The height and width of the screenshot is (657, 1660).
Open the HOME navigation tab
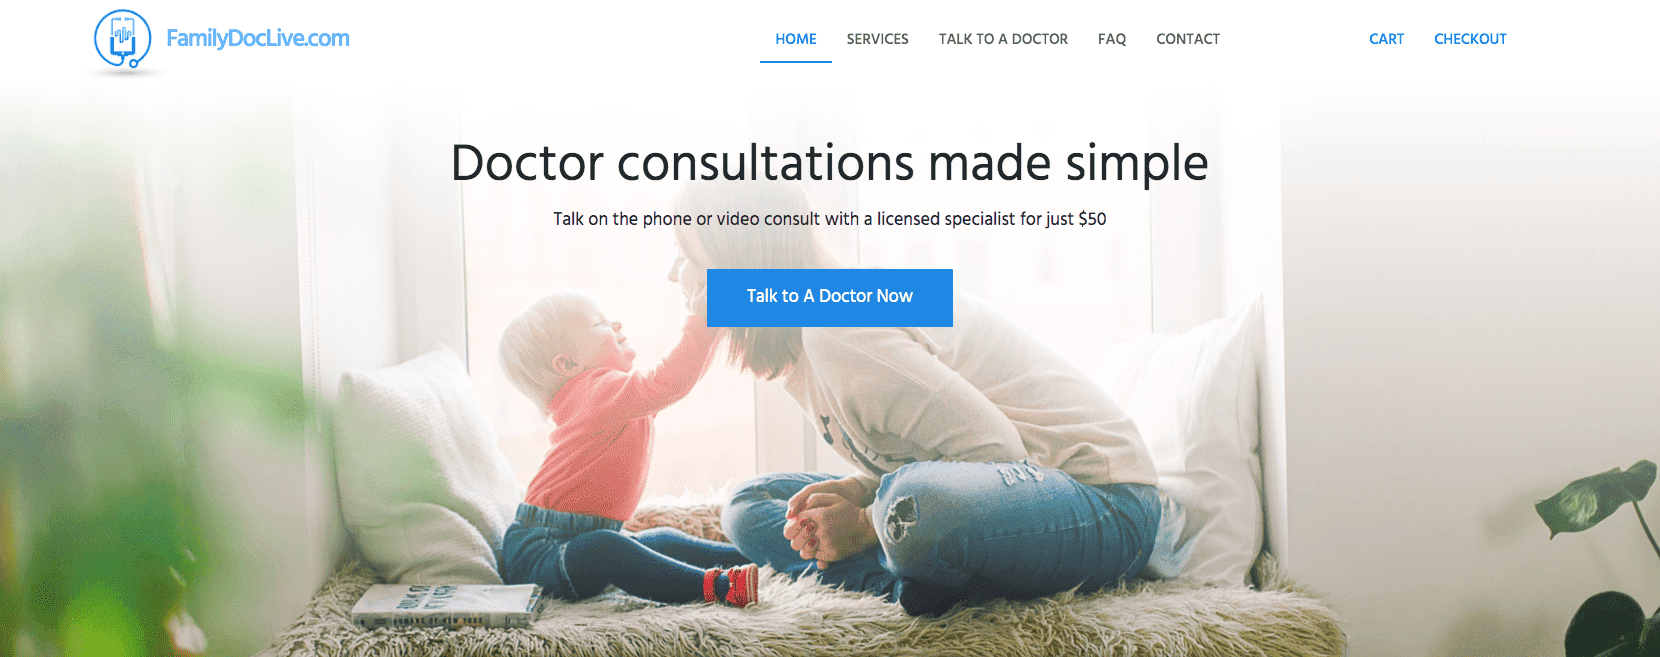point(796,39)
